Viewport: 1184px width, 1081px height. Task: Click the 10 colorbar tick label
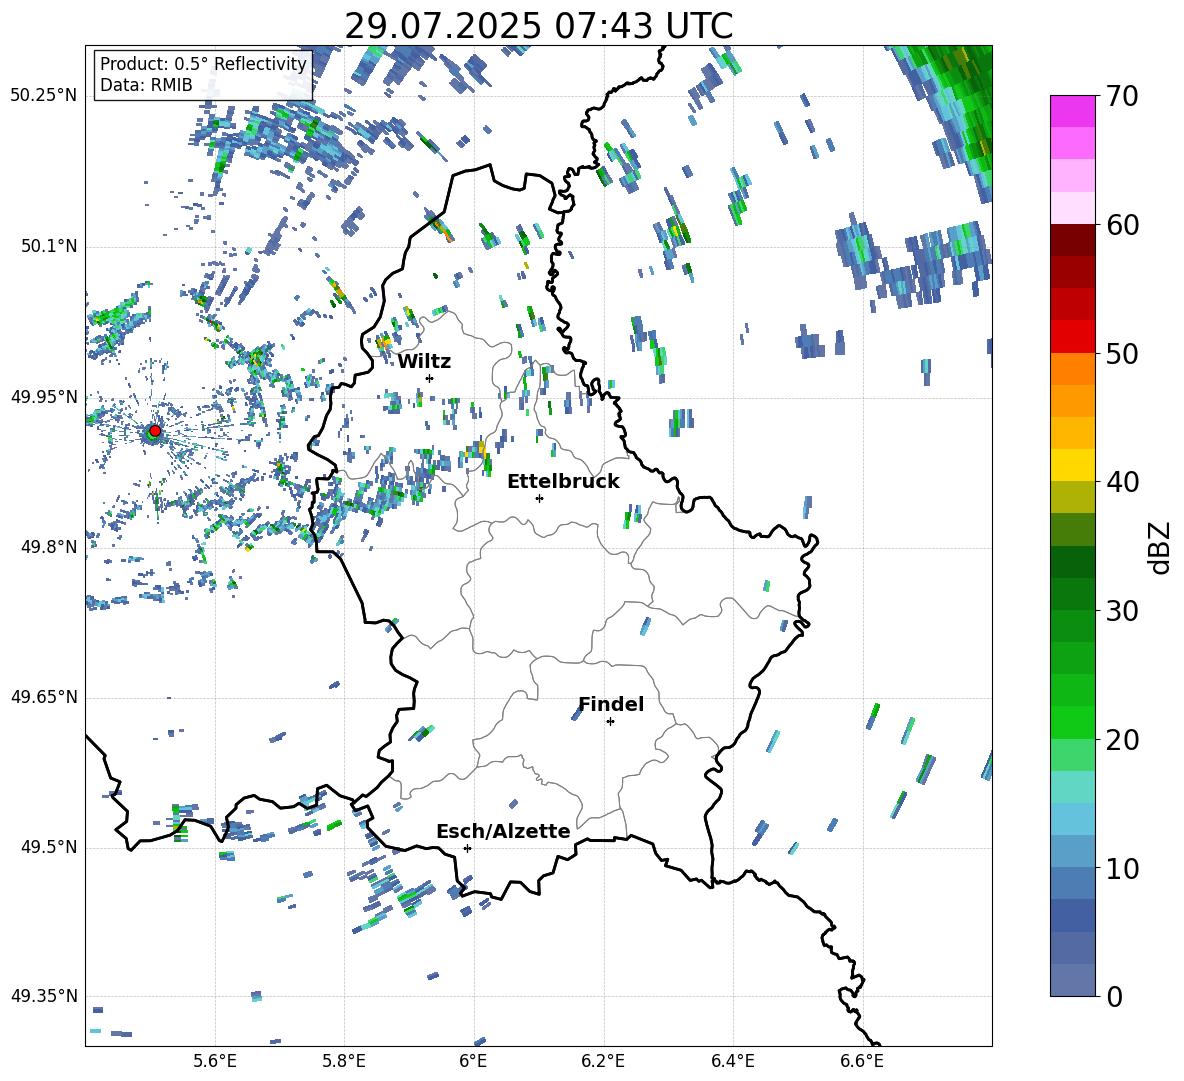coord(1122,868)
